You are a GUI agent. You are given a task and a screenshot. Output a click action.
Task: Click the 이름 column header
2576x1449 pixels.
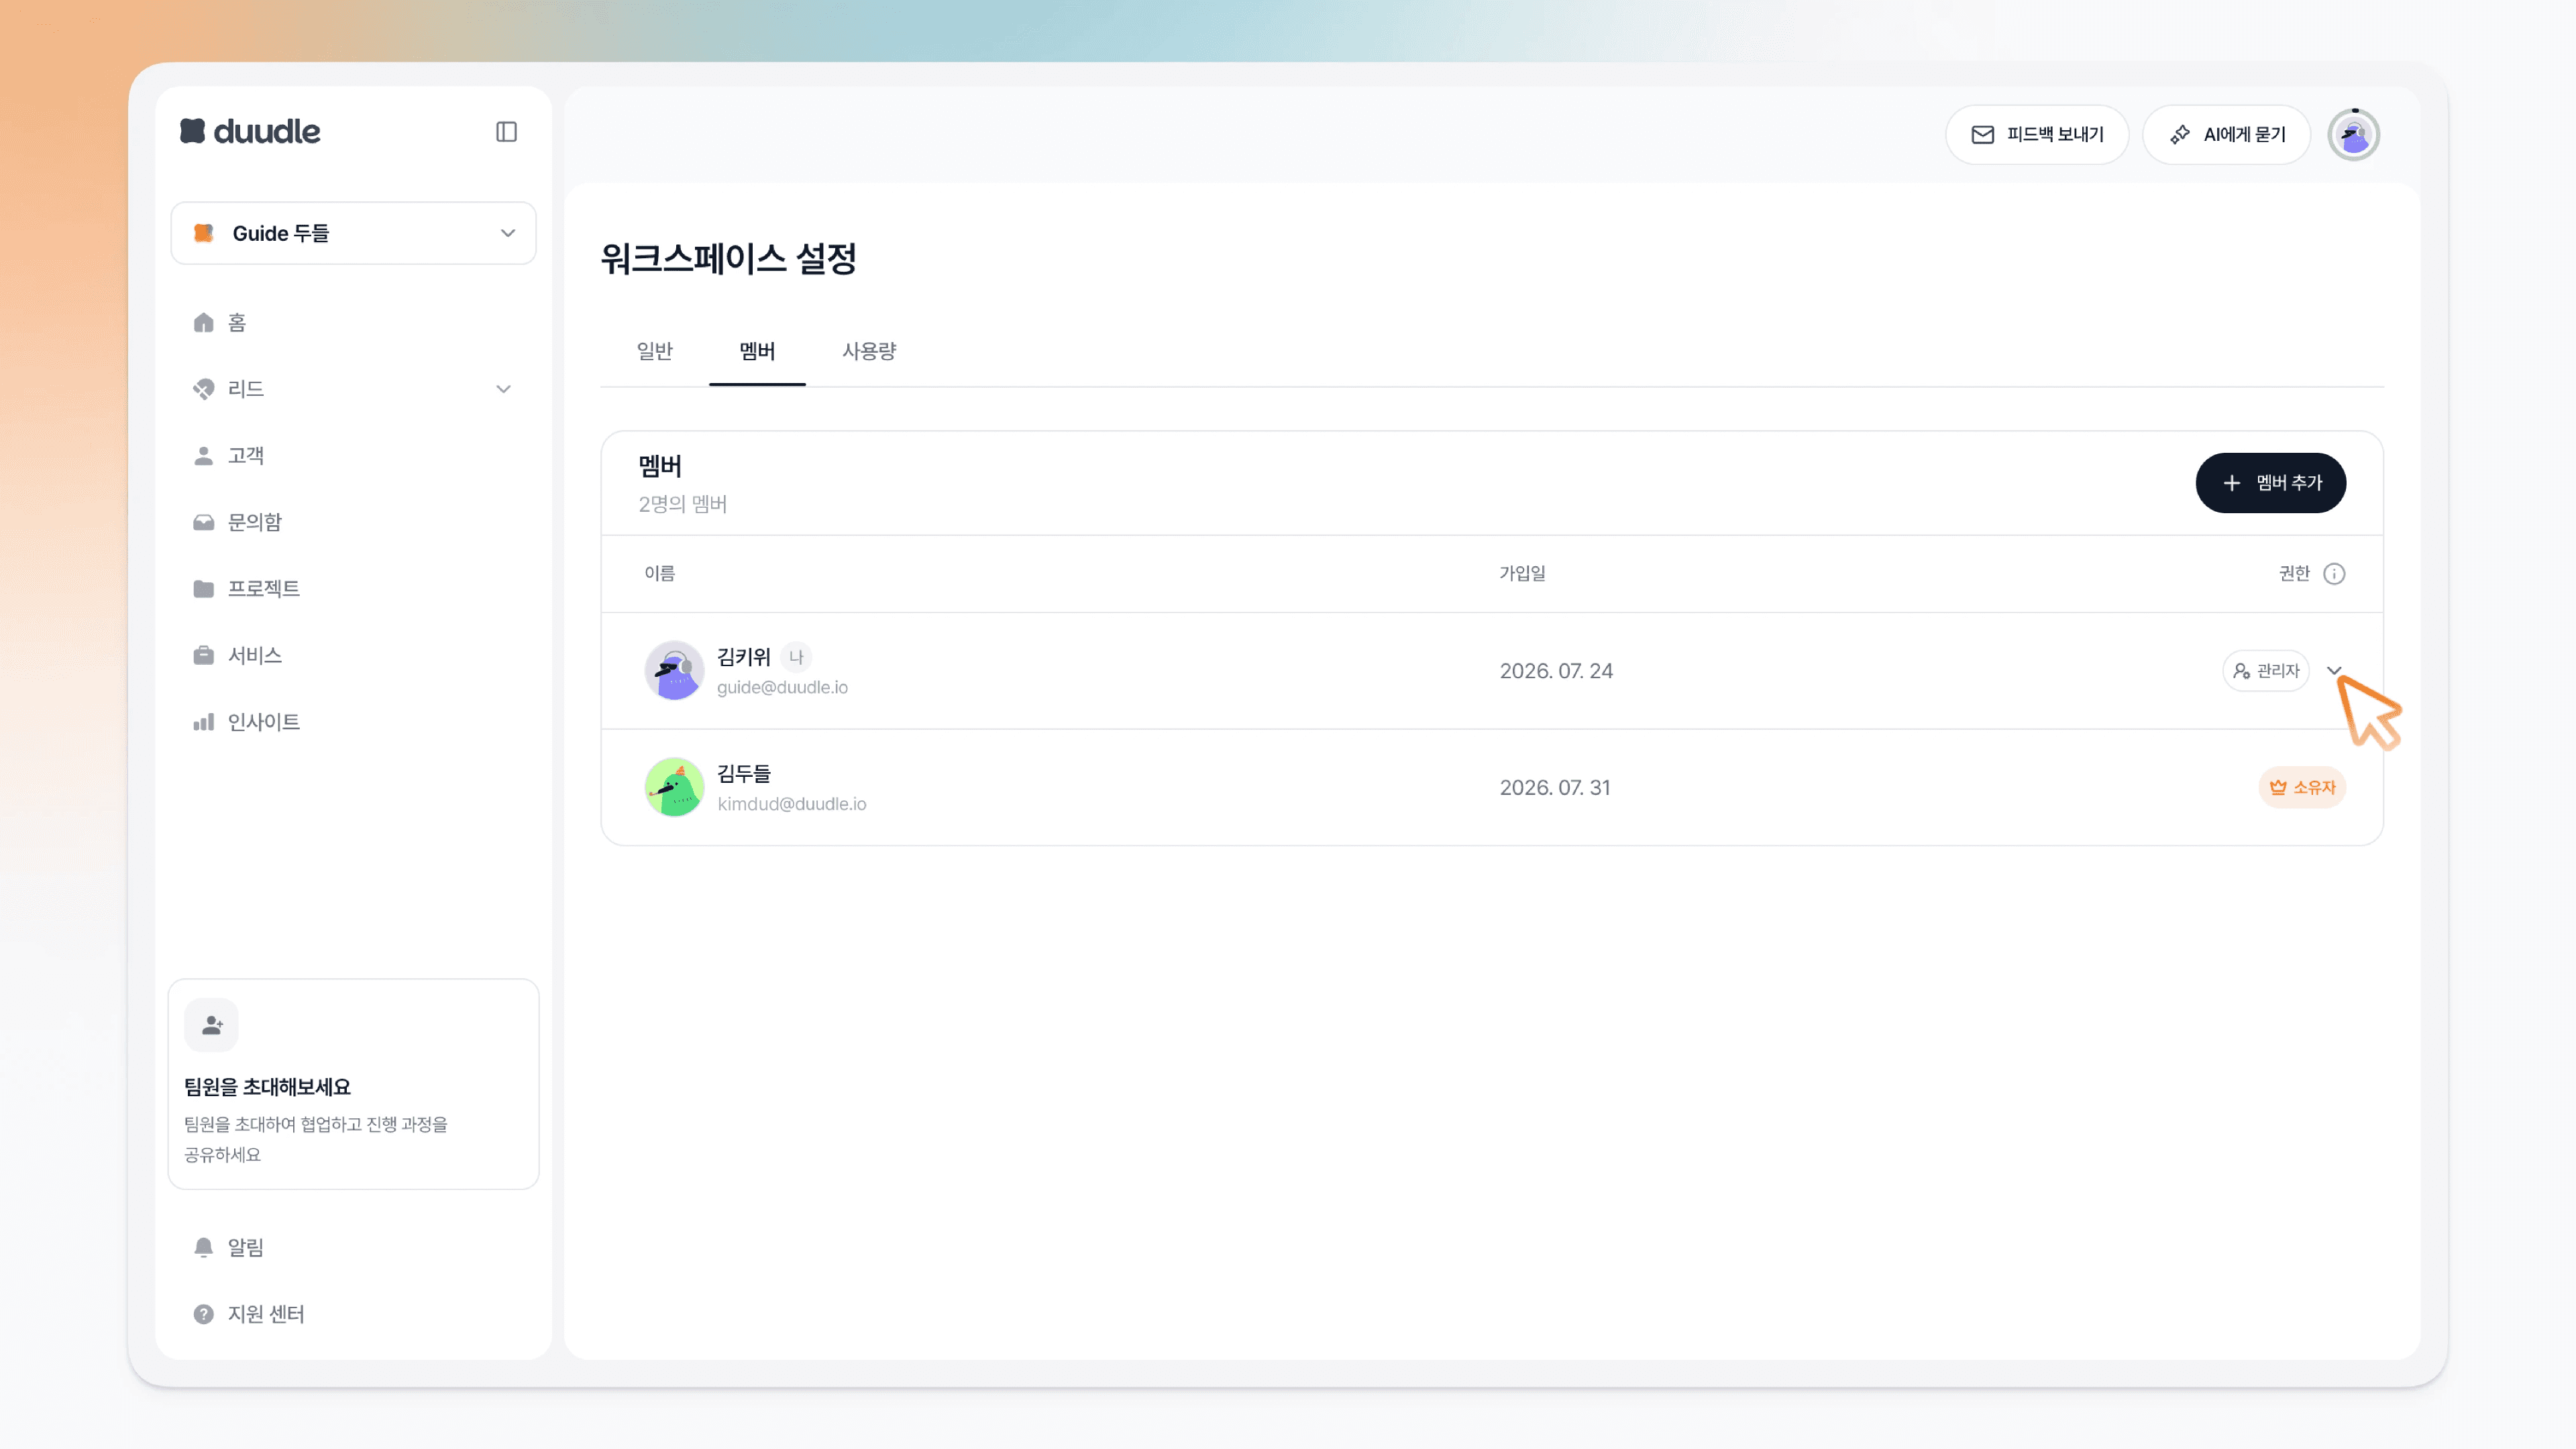pos(659,573)
